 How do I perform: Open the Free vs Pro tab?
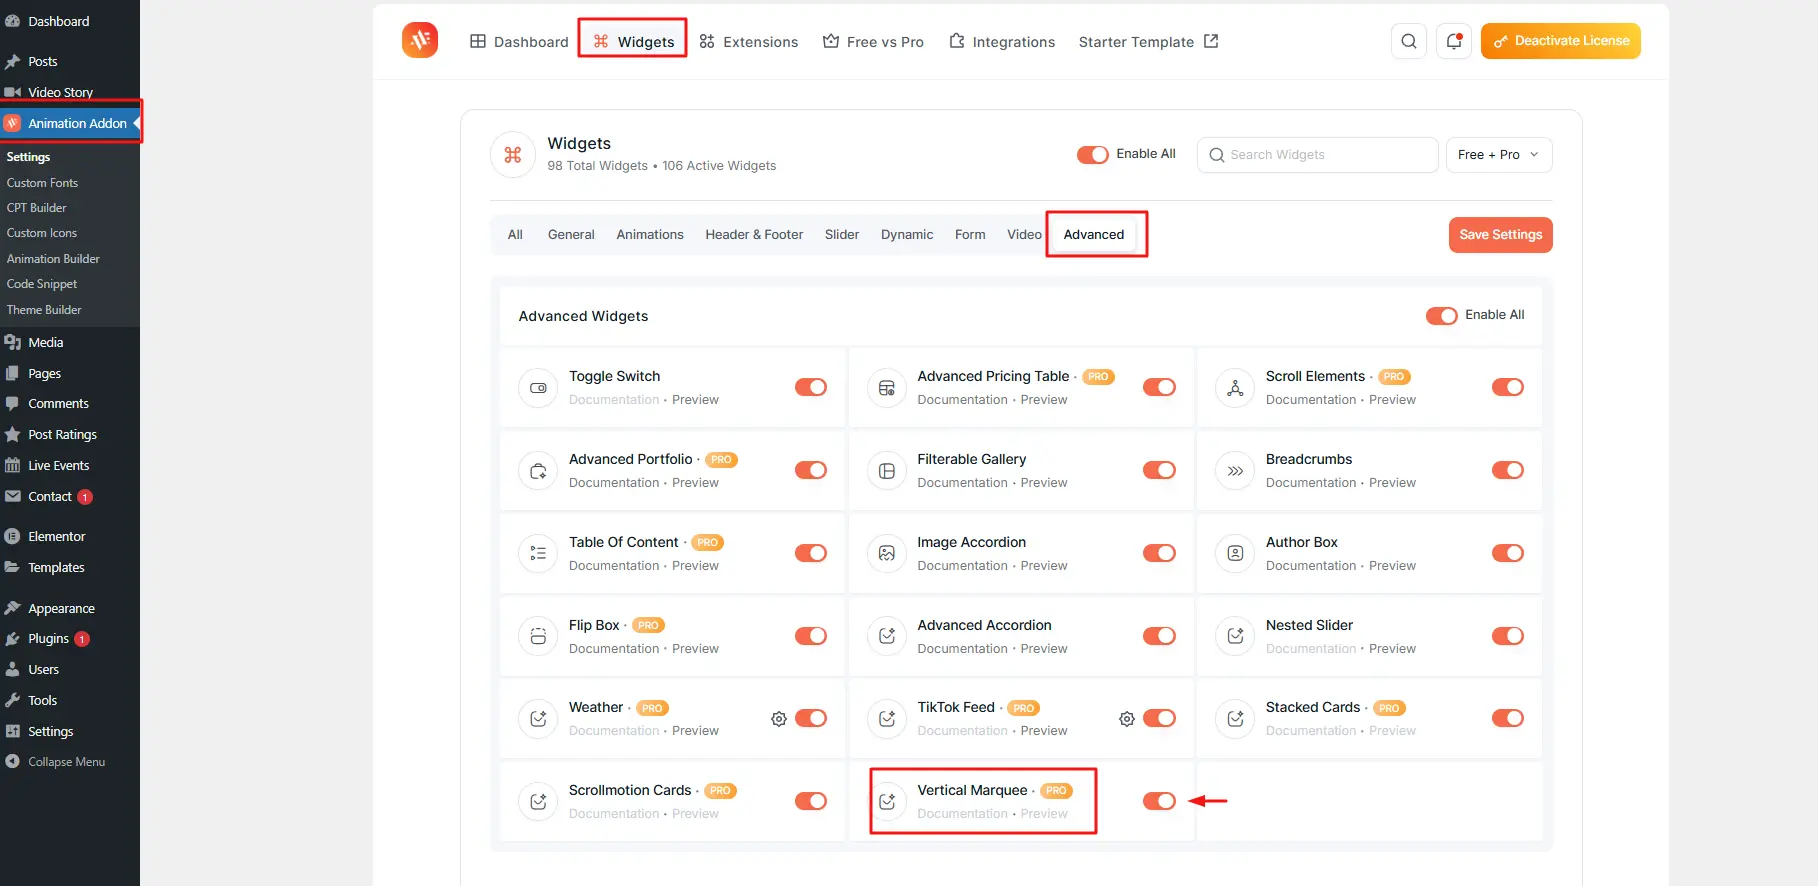[x=873, y=41]
